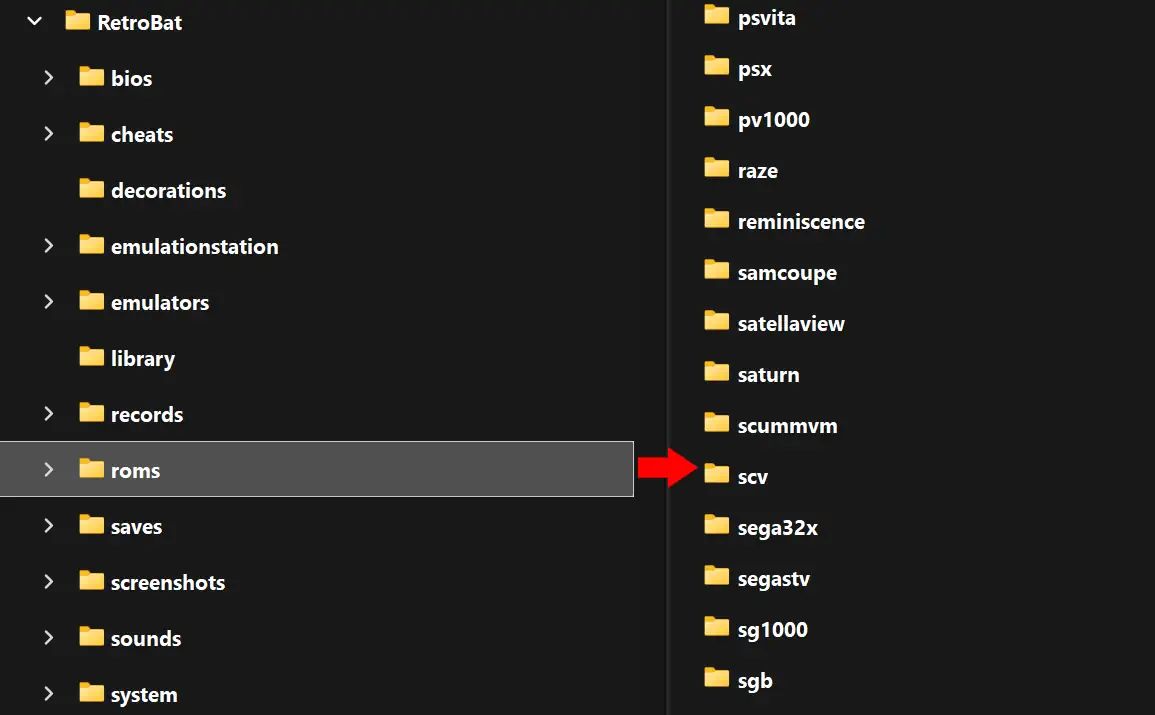Click the pv1000 folder icon
This screenshot has width=1155, height=715.
(x=716, y=116)
